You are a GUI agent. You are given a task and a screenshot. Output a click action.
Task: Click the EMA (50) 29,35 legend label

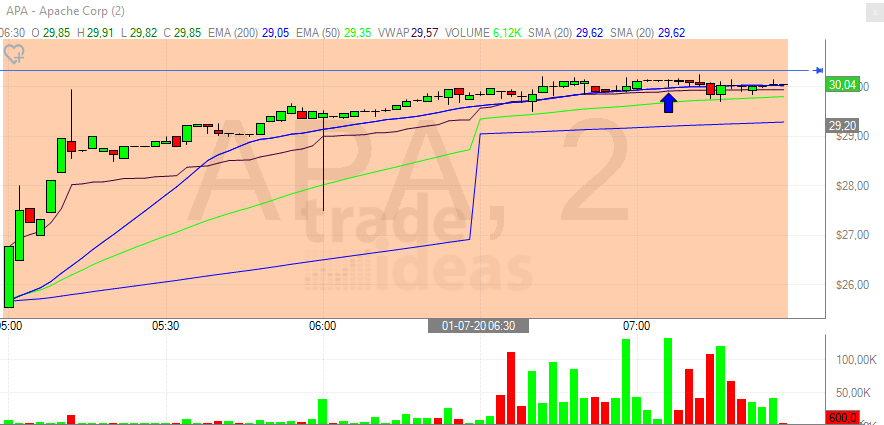pyautogui.click(x=332, y=33)
